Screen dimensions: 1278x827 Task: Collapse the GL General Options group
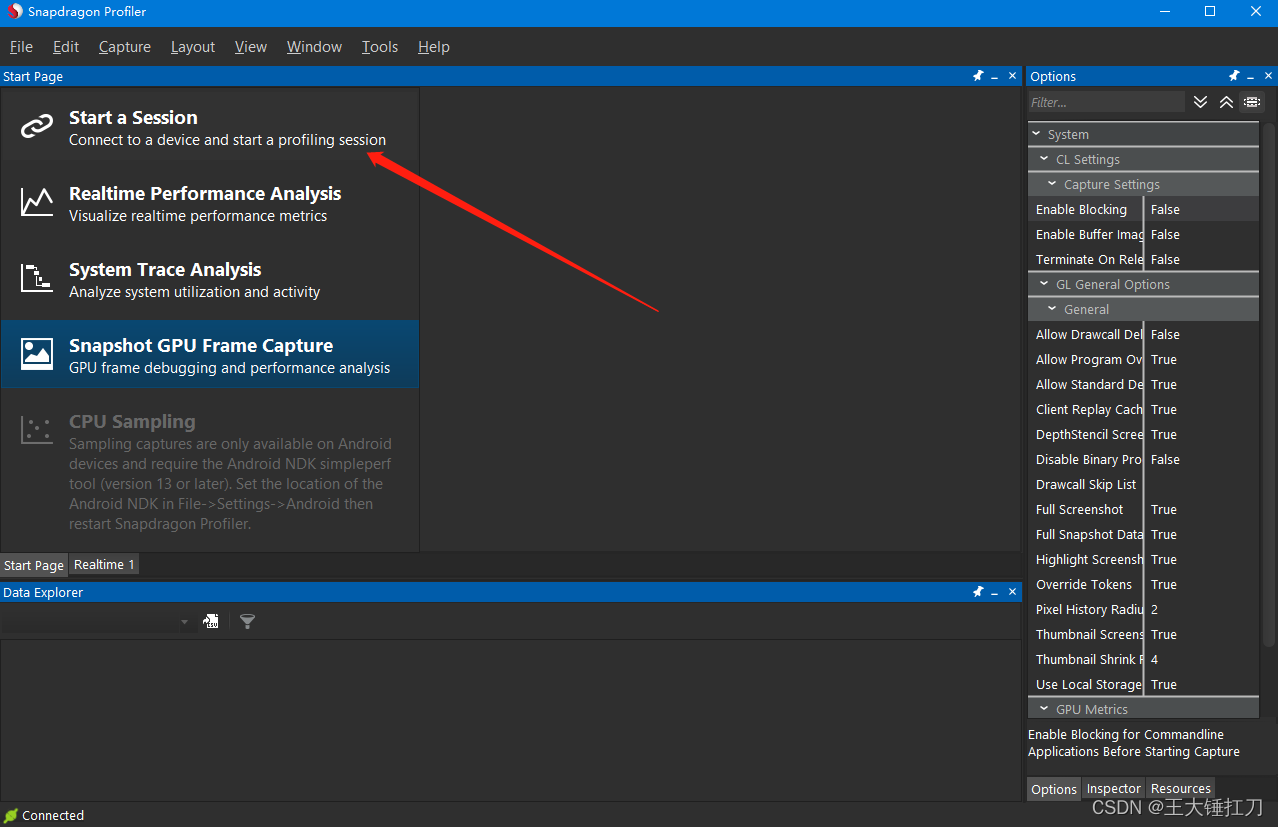[x=1044, y=284]
